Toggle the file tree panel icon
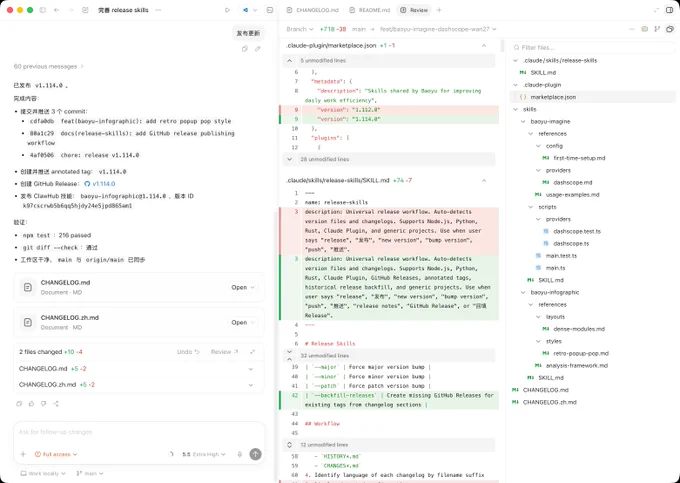 click(x=670, y=29)
